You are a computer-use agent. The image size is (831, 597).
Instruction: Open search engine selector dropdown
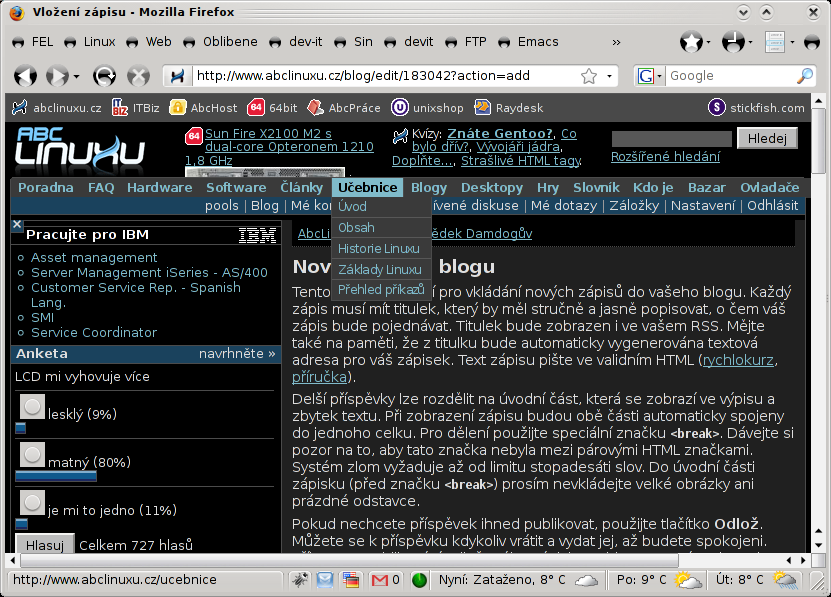pos(659,76)
